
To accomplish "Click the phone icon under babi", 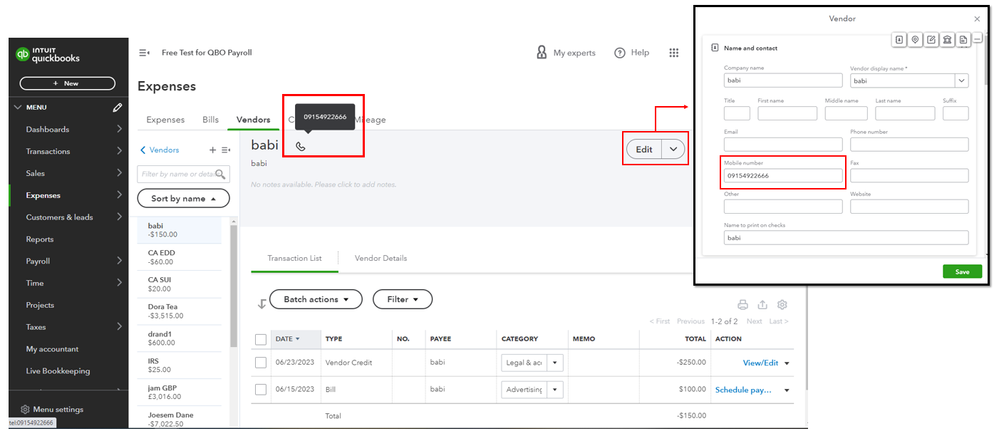I will click(x=301, y=146).
